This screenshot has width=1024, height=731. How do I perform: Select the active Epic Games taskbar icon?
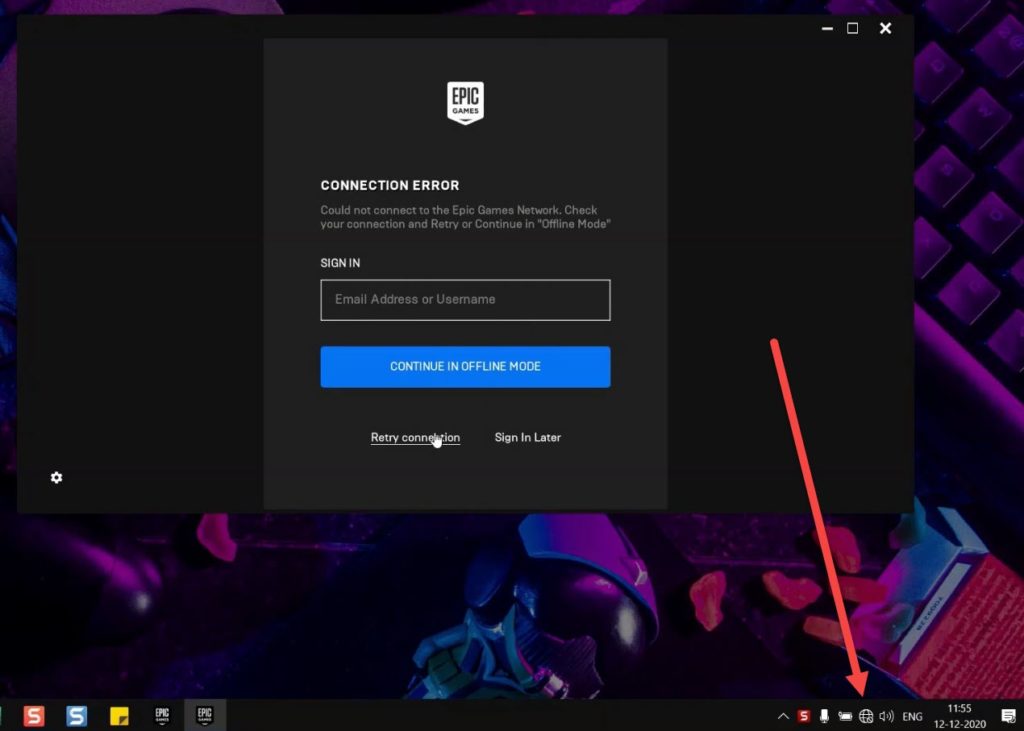point(205,716)
